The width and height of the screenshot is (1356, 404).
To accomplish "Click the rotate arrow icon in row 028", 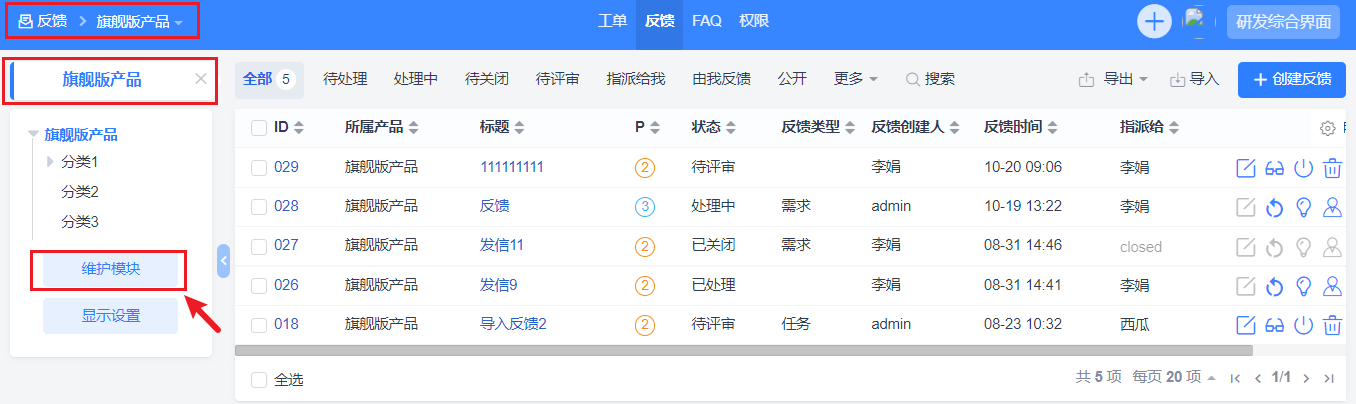I will 1275,207.
